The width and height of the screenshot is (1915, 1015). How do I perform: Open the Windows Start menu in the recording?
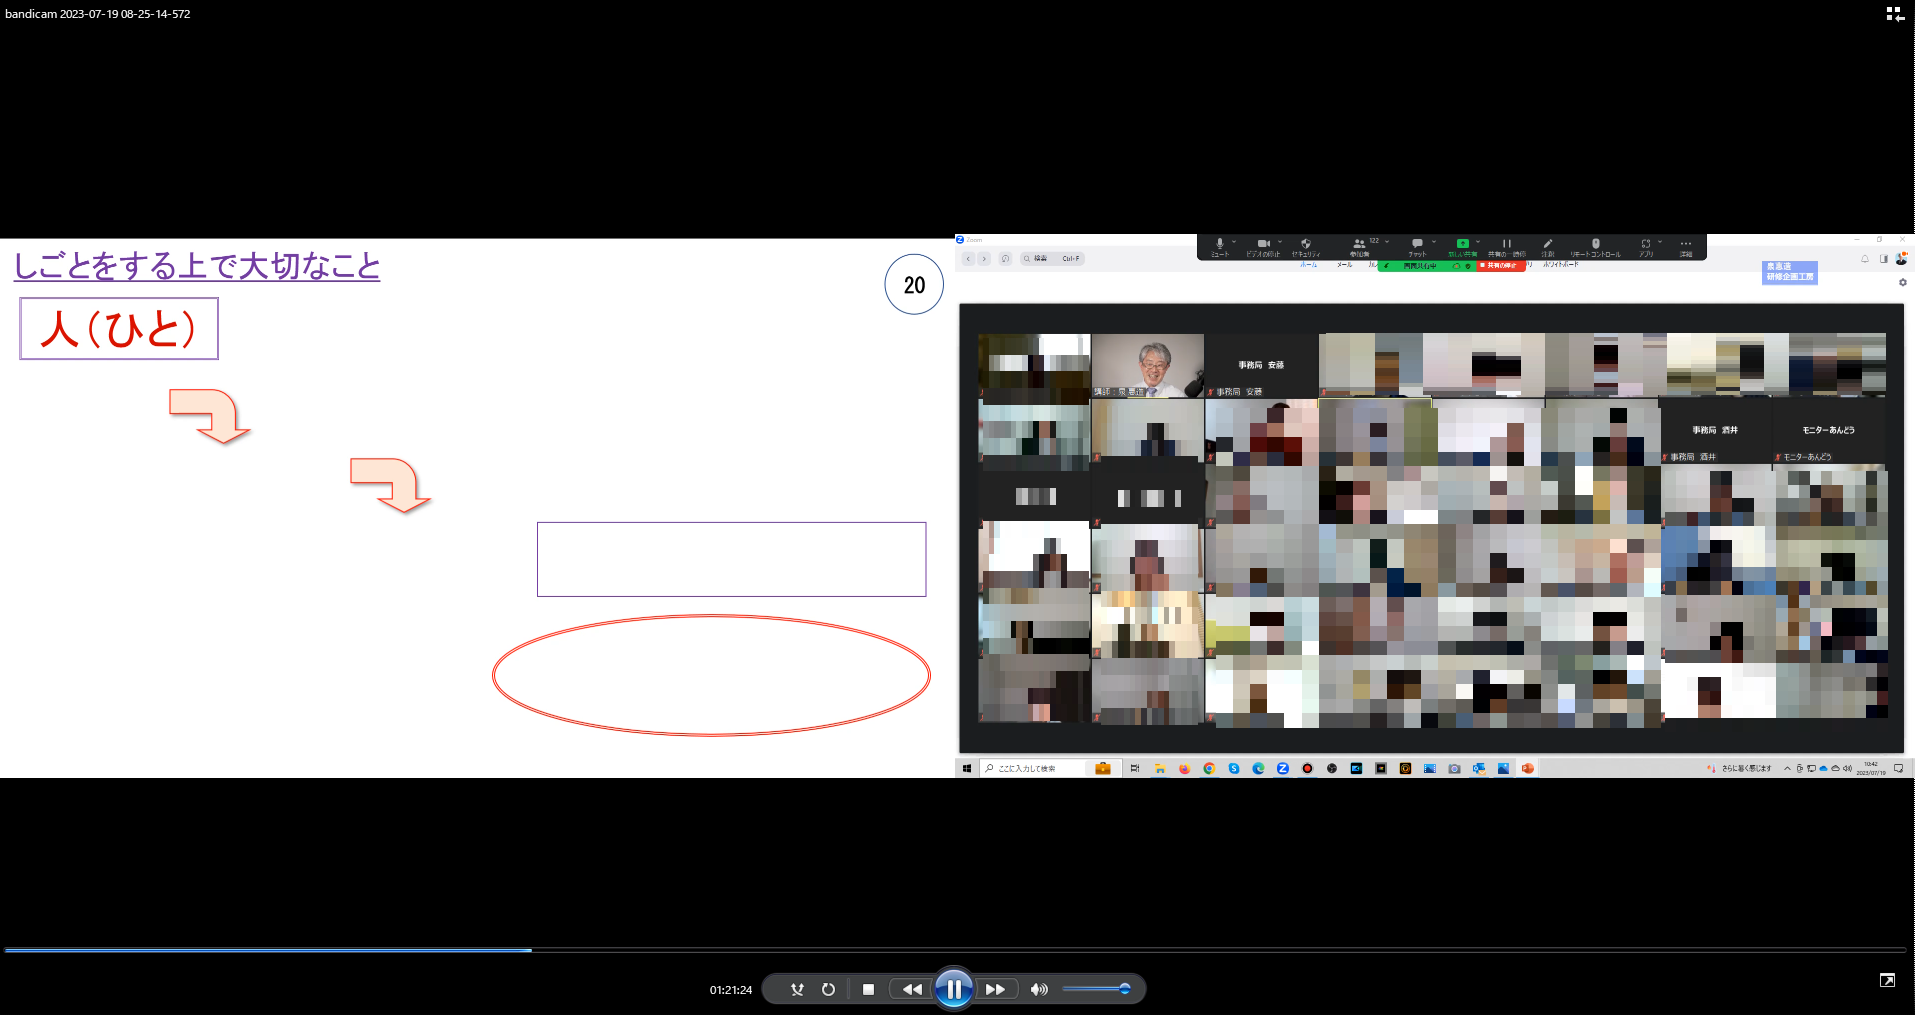point(966,768)
